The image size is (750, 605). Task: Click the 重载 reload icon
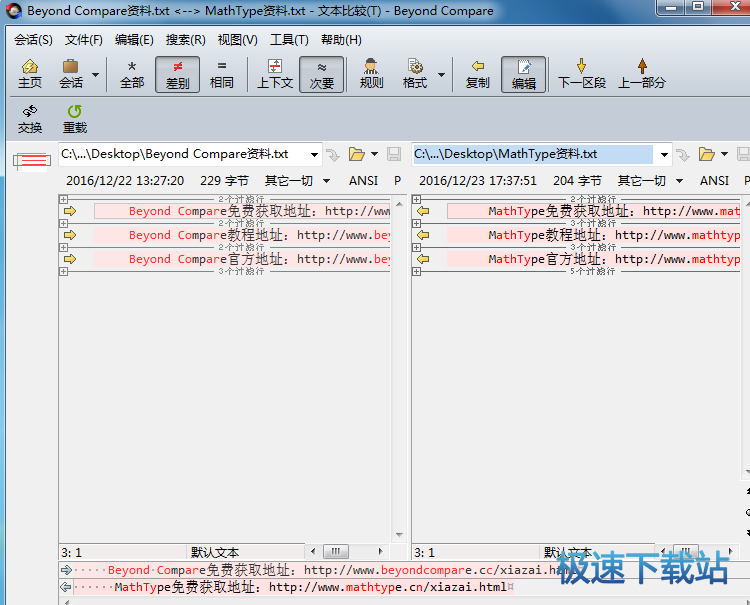(x=75, y=119)
